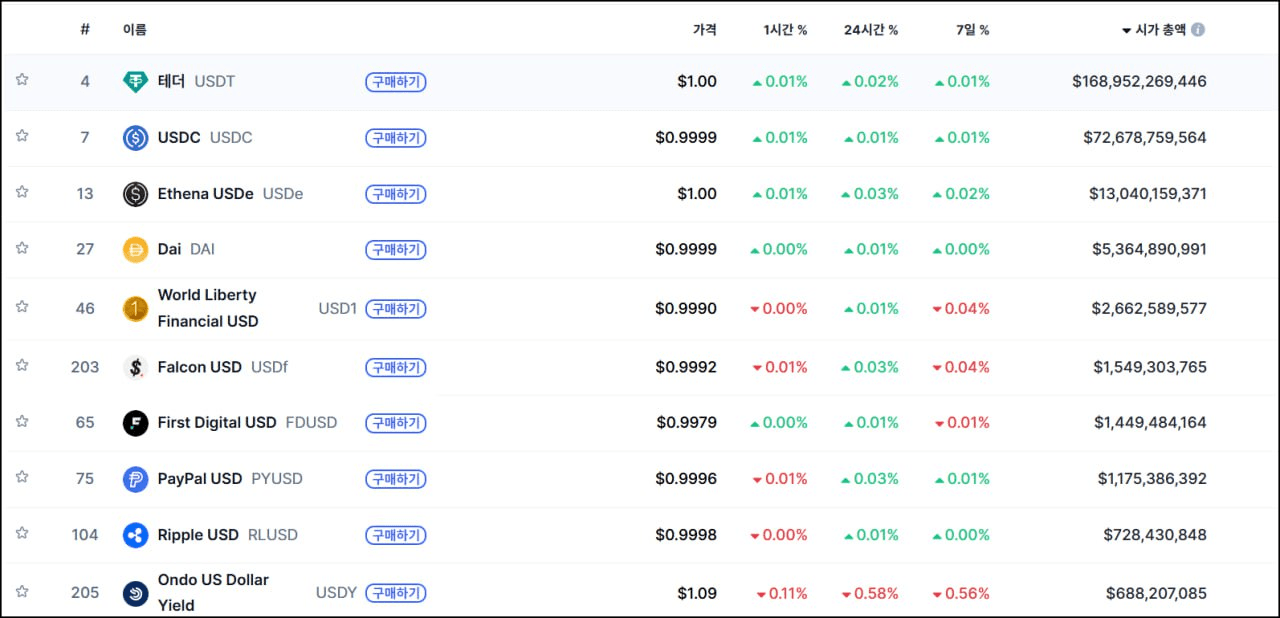1280x618 pixels.
Task: Click the market cap value $2,662,589,577
Action: (x=1150, y=308)
